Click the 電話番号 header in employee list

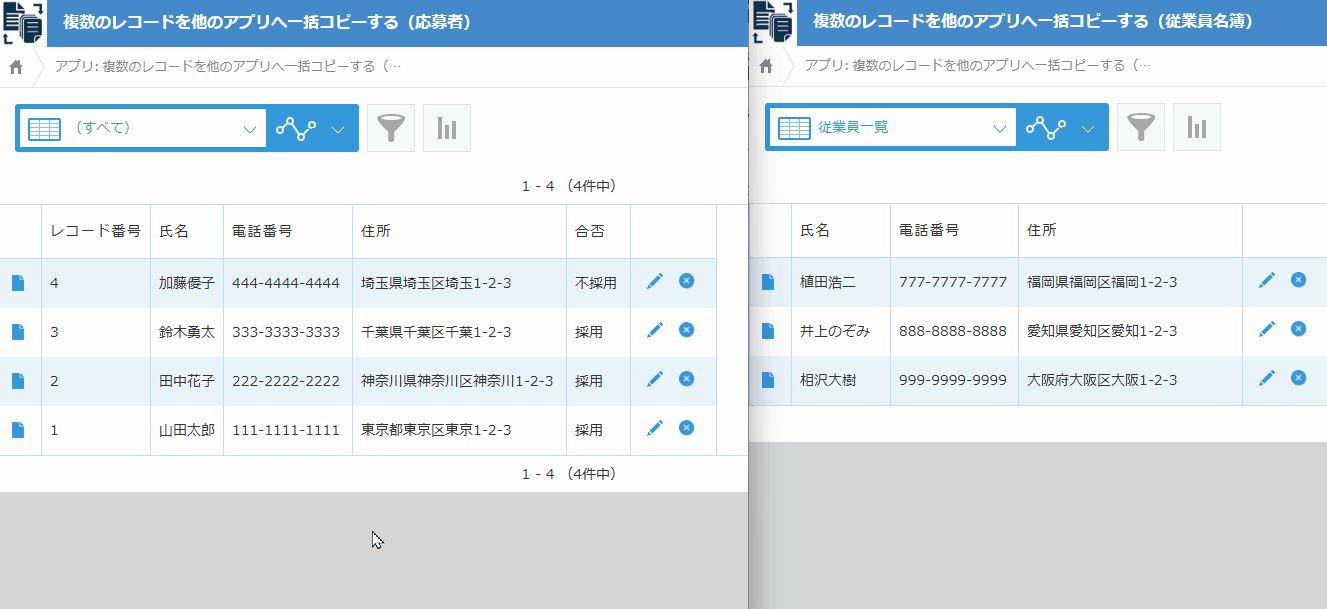click(x=929, y=230)
